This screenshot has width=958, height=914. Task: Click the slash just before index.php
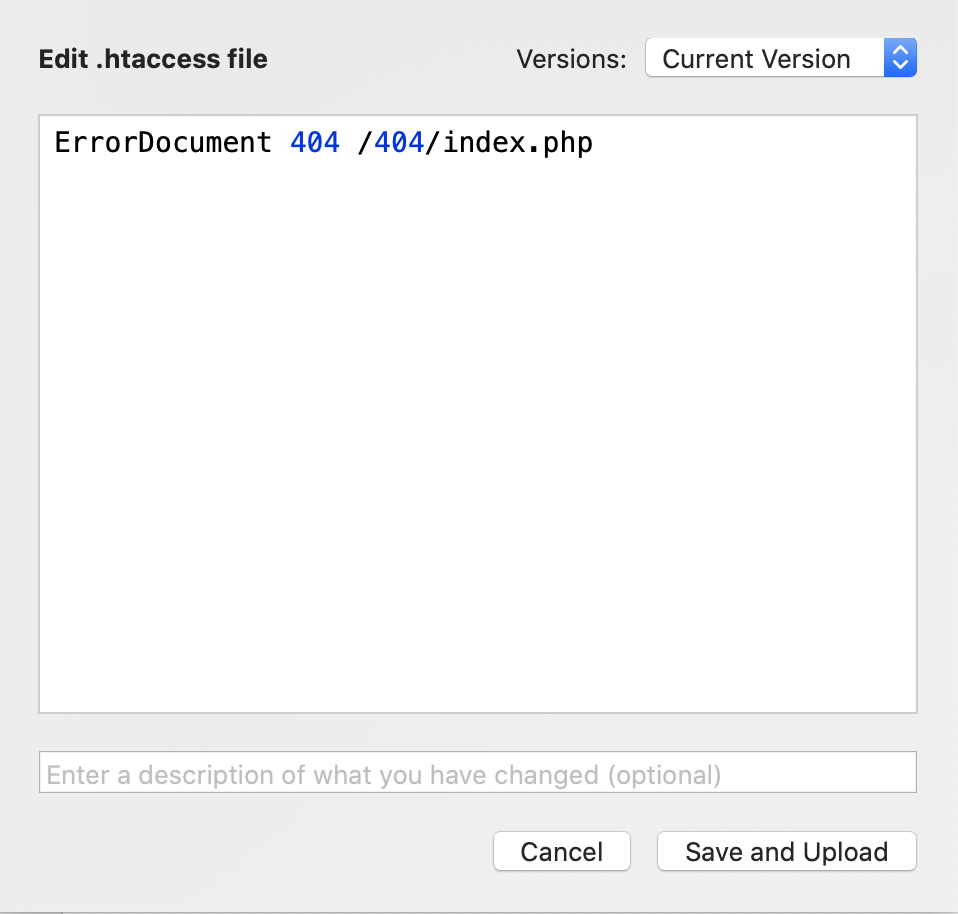click(x=433, y=143)
